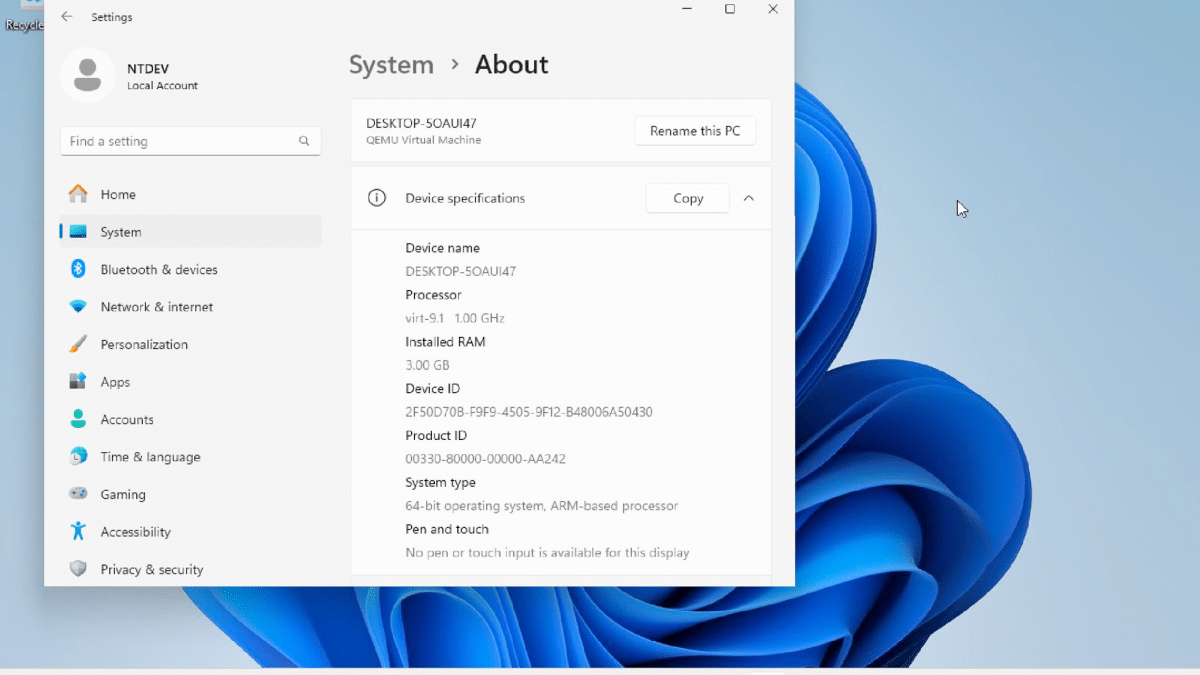
Task: Click the Find a setting search box
Action: [x=180, y=141]
